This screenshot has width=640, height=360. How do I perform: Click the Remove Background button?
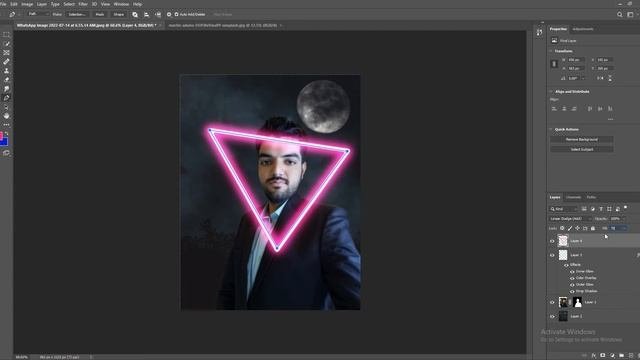coord(582,140)
